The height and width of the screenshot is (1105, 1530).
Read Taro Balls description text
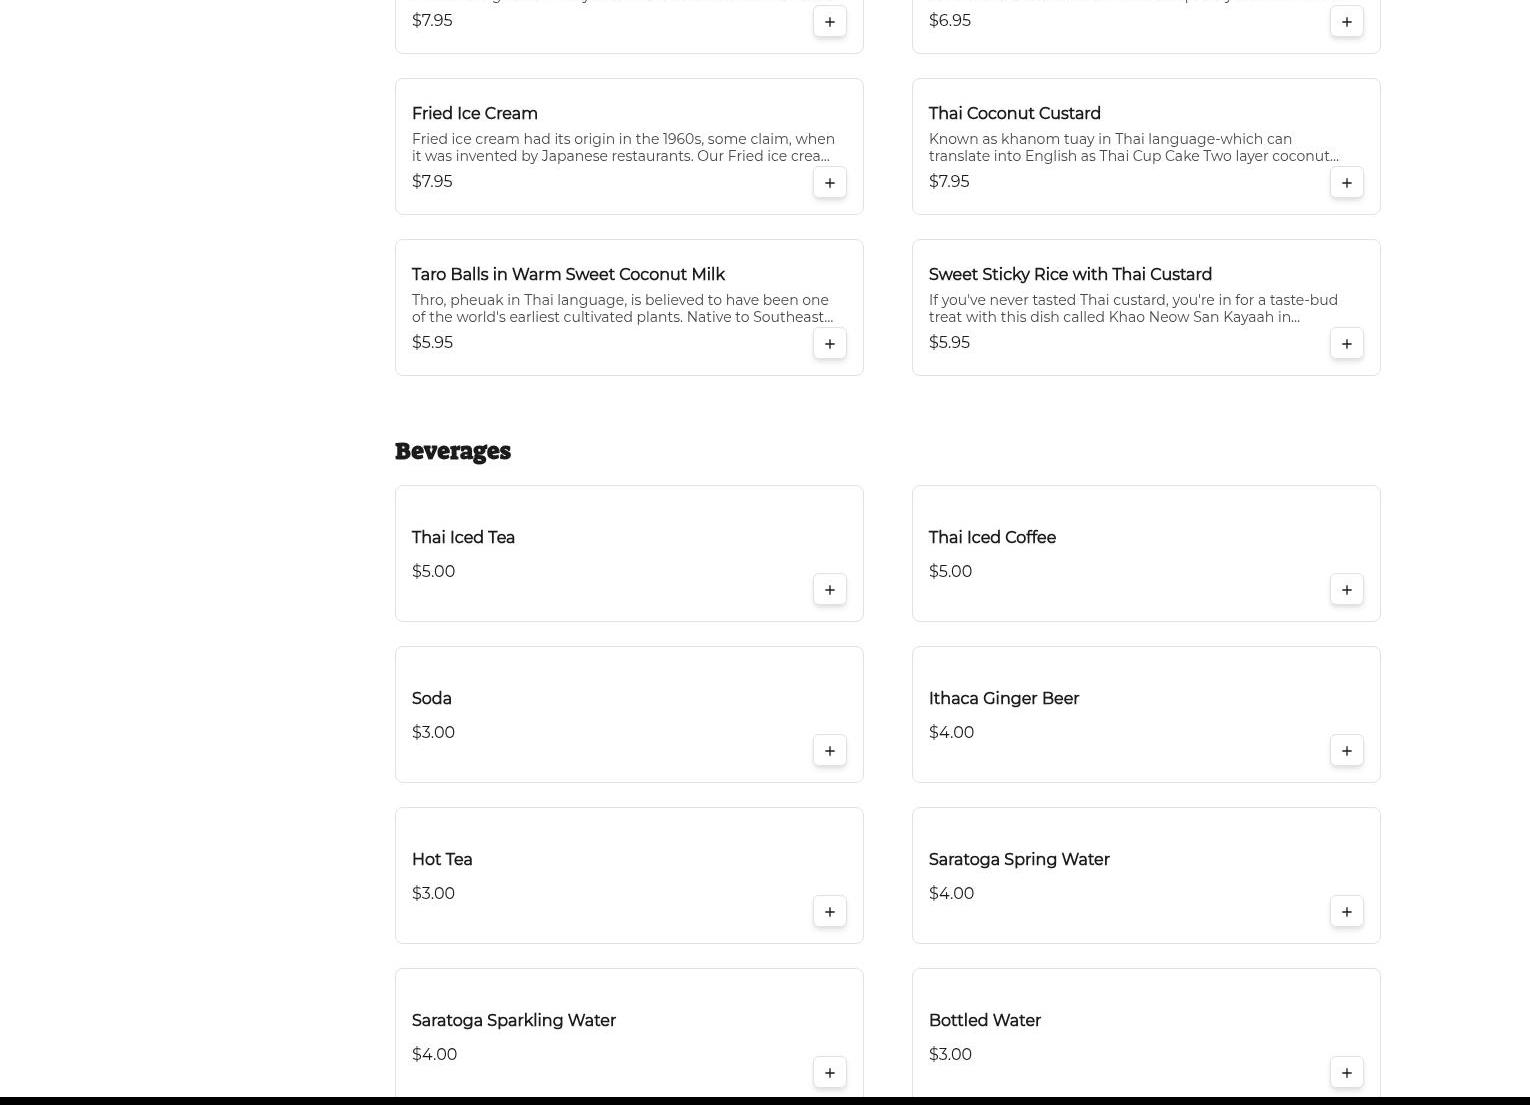(x=622, y=309)
